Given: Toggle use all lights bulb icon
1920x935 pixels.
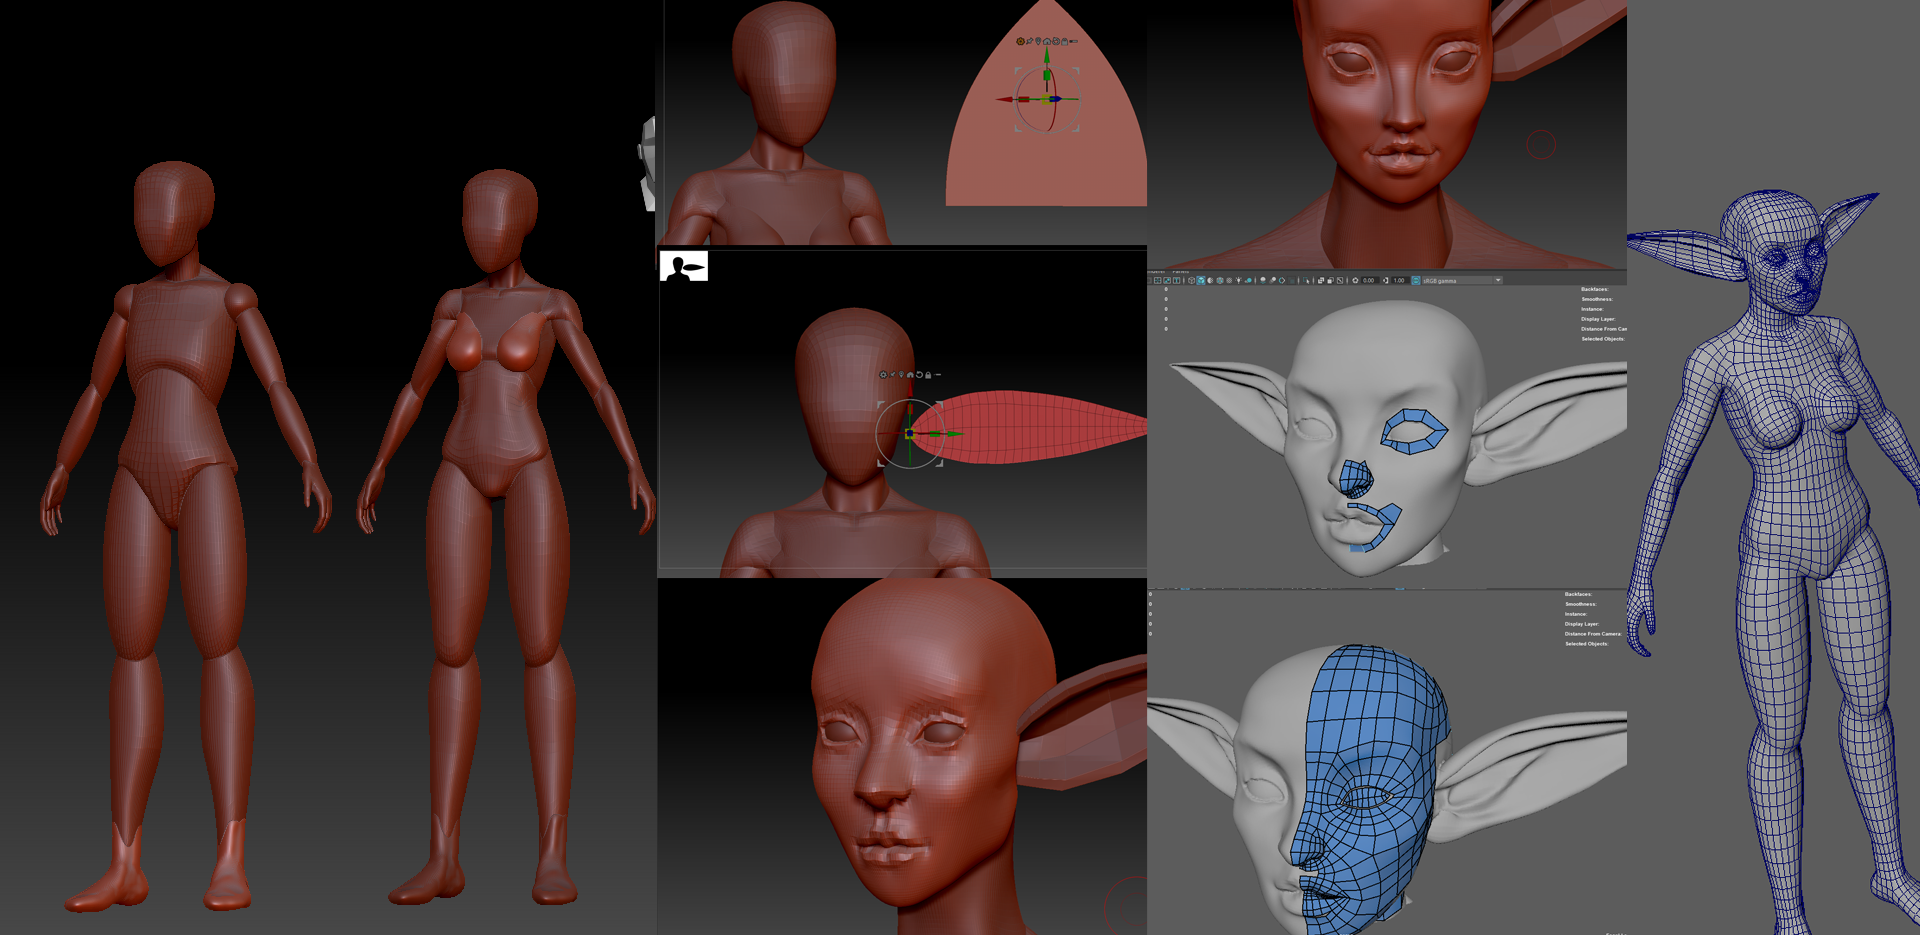Looking at the screenshot, I should coord(1239,280).
